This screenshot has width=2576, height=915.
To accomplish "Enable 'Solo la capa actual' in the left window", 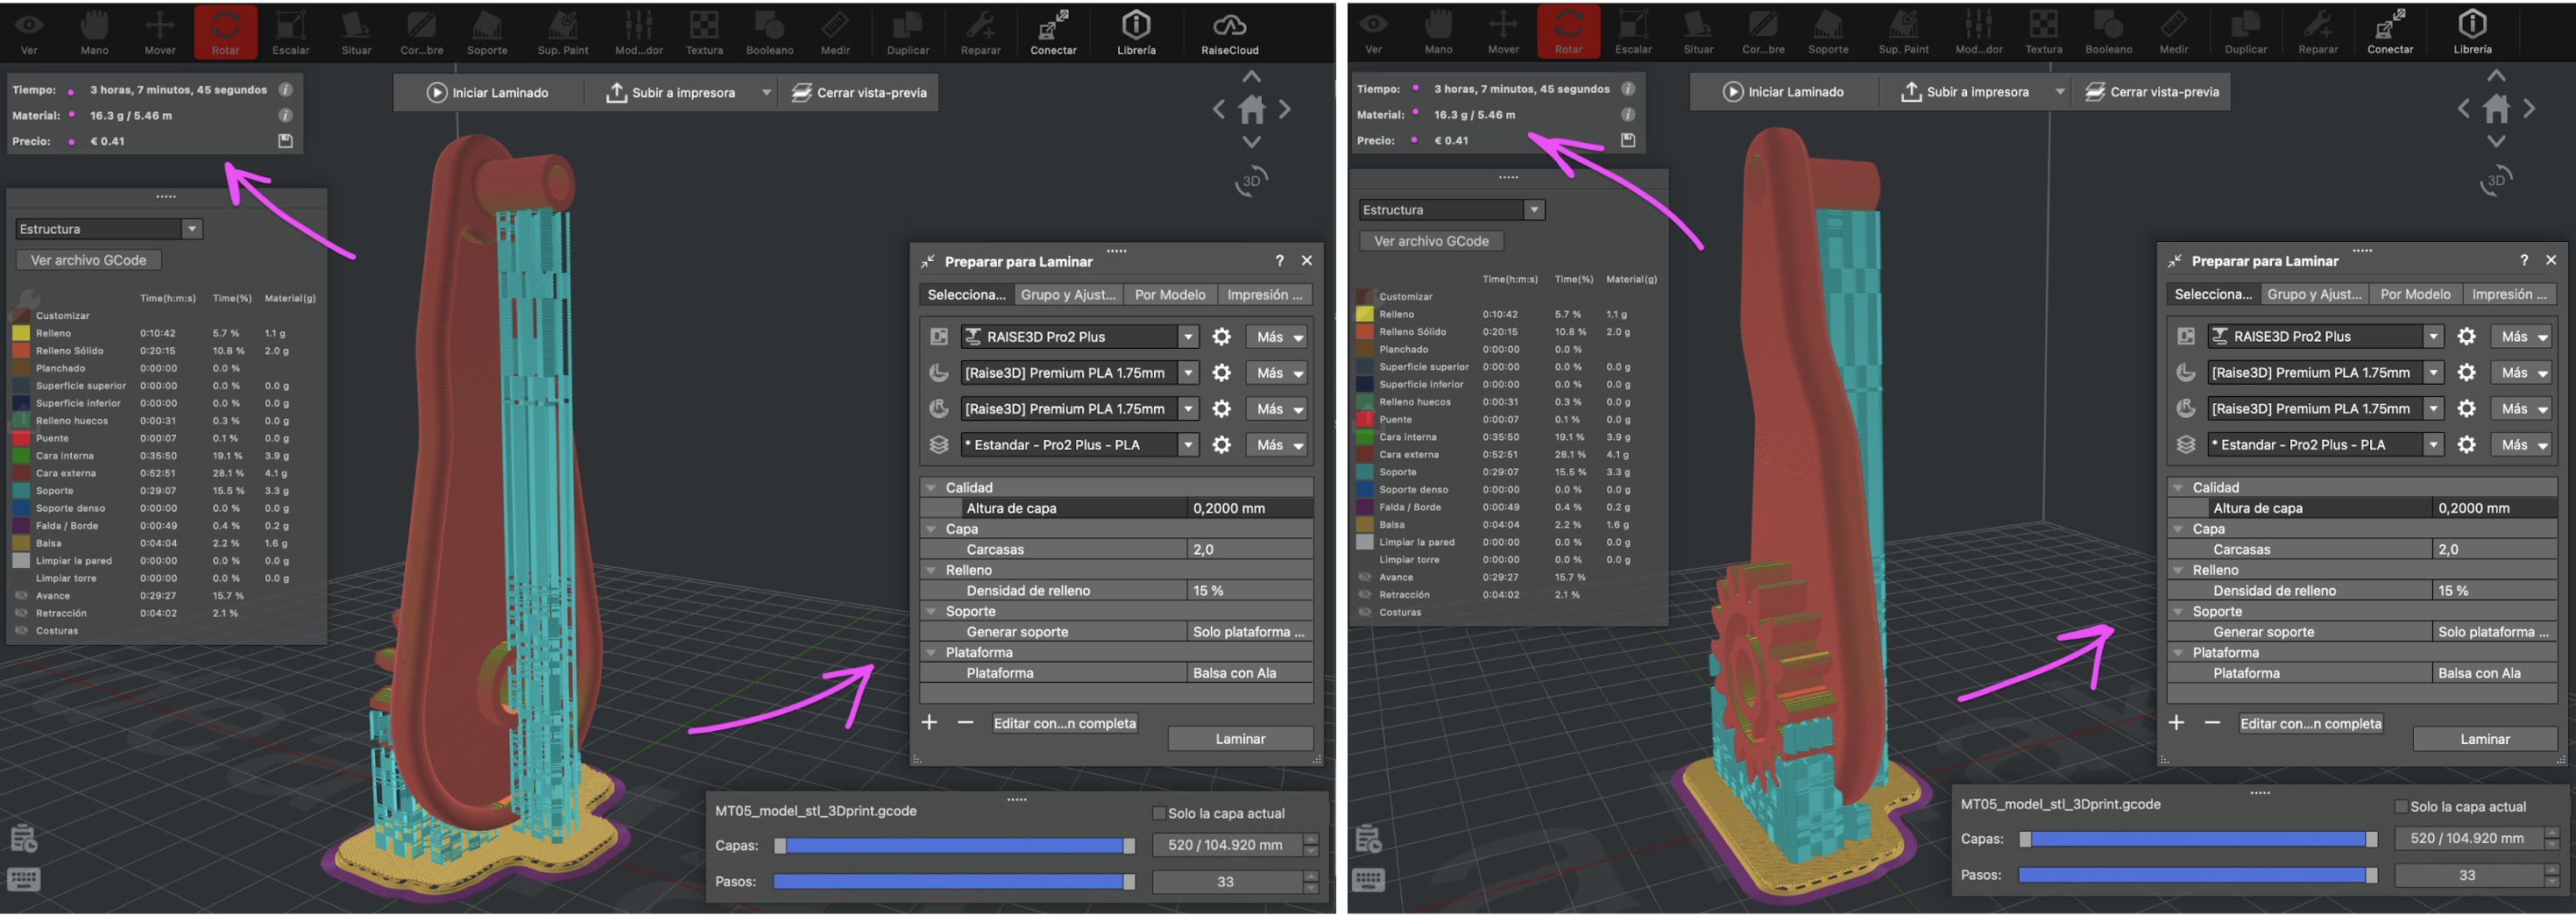I will pos(1159,813).
